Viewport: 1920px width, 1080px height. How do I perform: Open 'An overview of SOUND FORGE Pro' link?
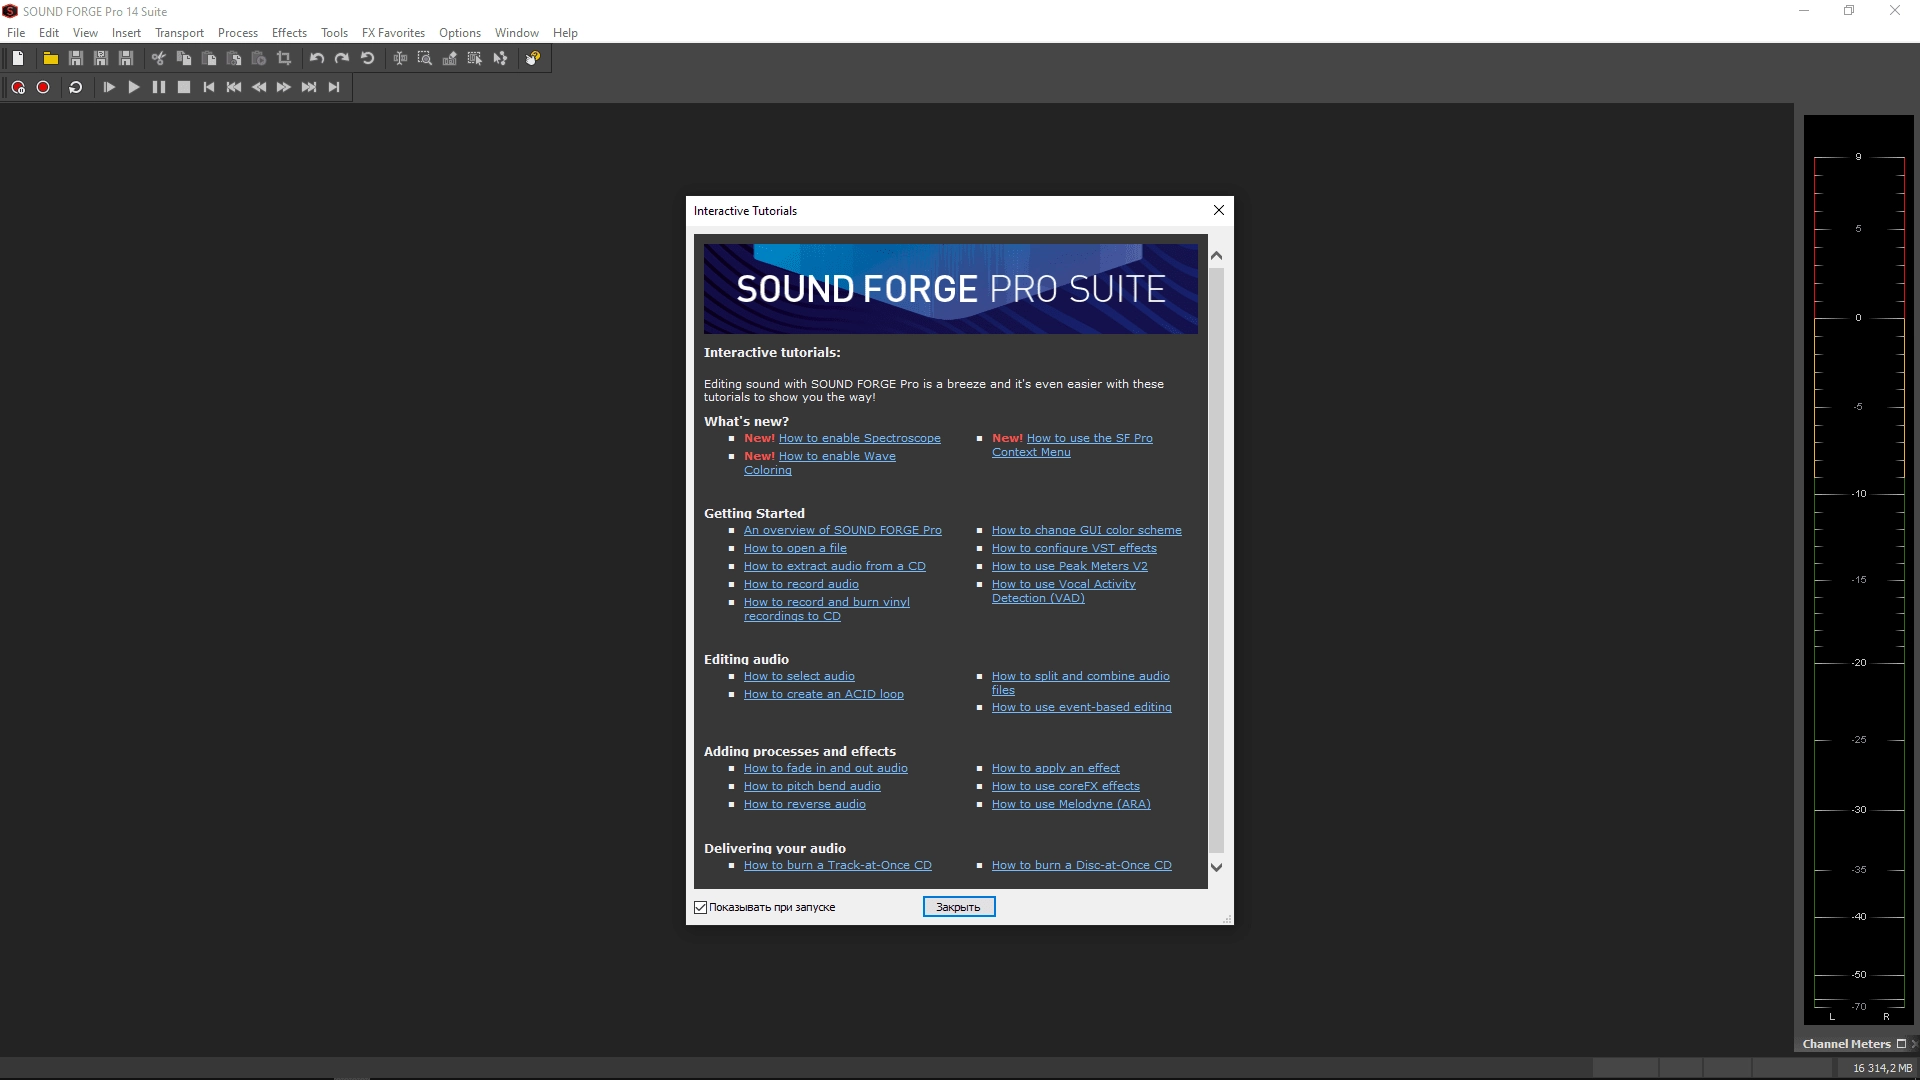pyautogui.click(x=842, y=530)
